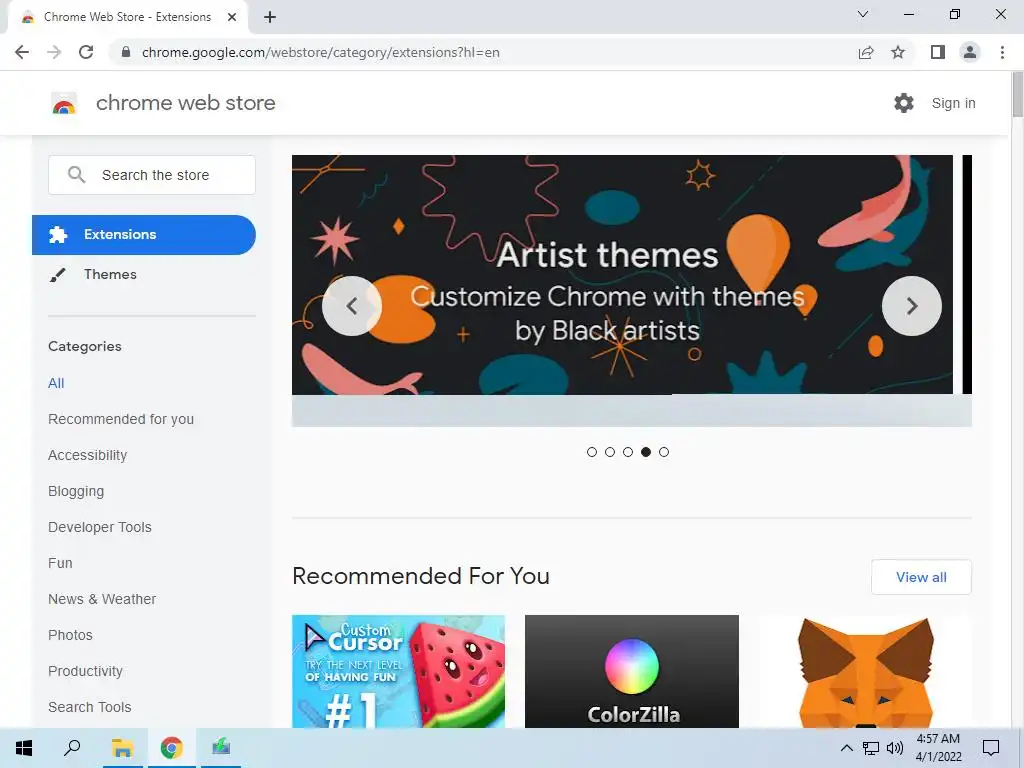
Task: Open Blogging category
Action: coord(76,491)
